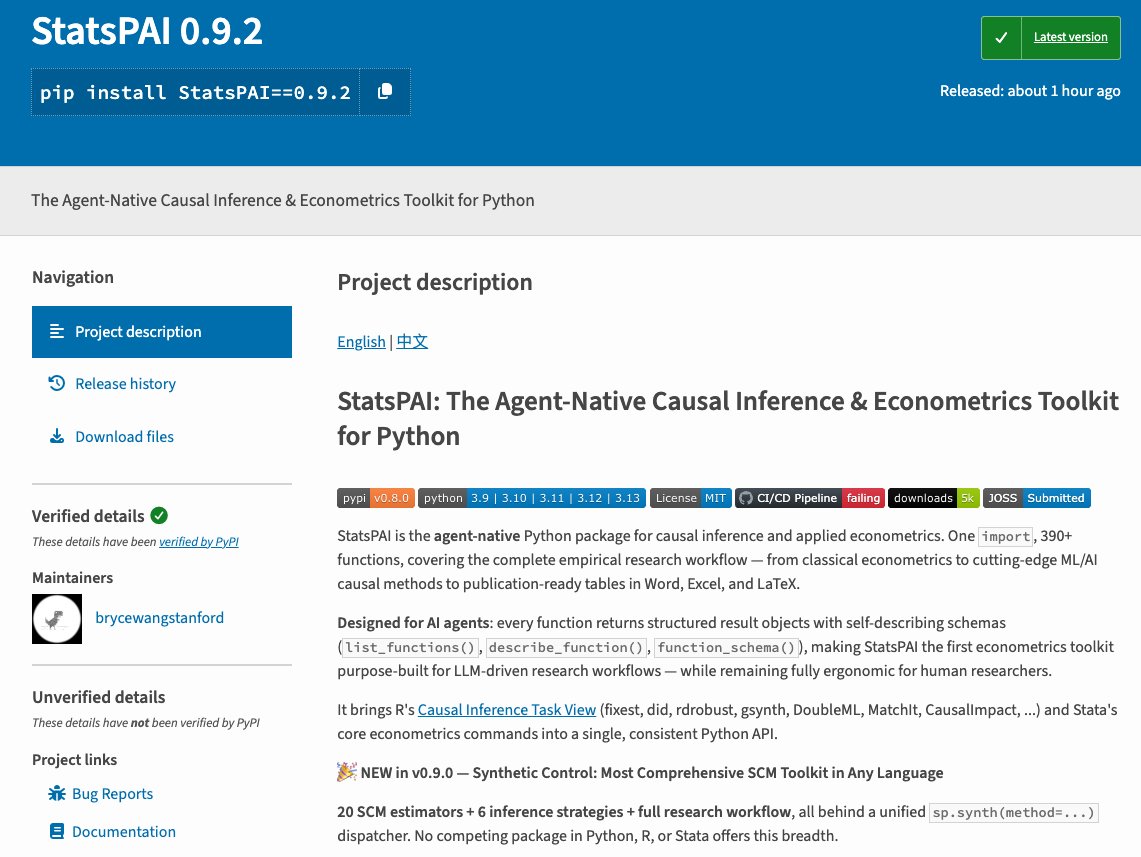This screenshot has height=857, width=1141.
Task: Click sp.synth(method=...) inline code
Action: 1014,813
